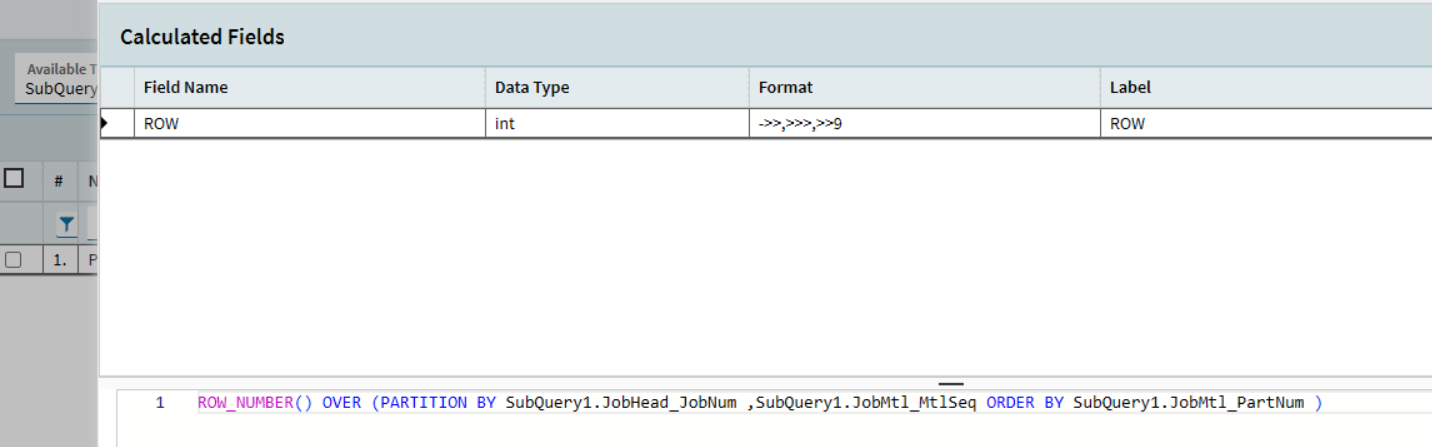Click the # column header
The image size is (1432, 447).
click(59, 181)
